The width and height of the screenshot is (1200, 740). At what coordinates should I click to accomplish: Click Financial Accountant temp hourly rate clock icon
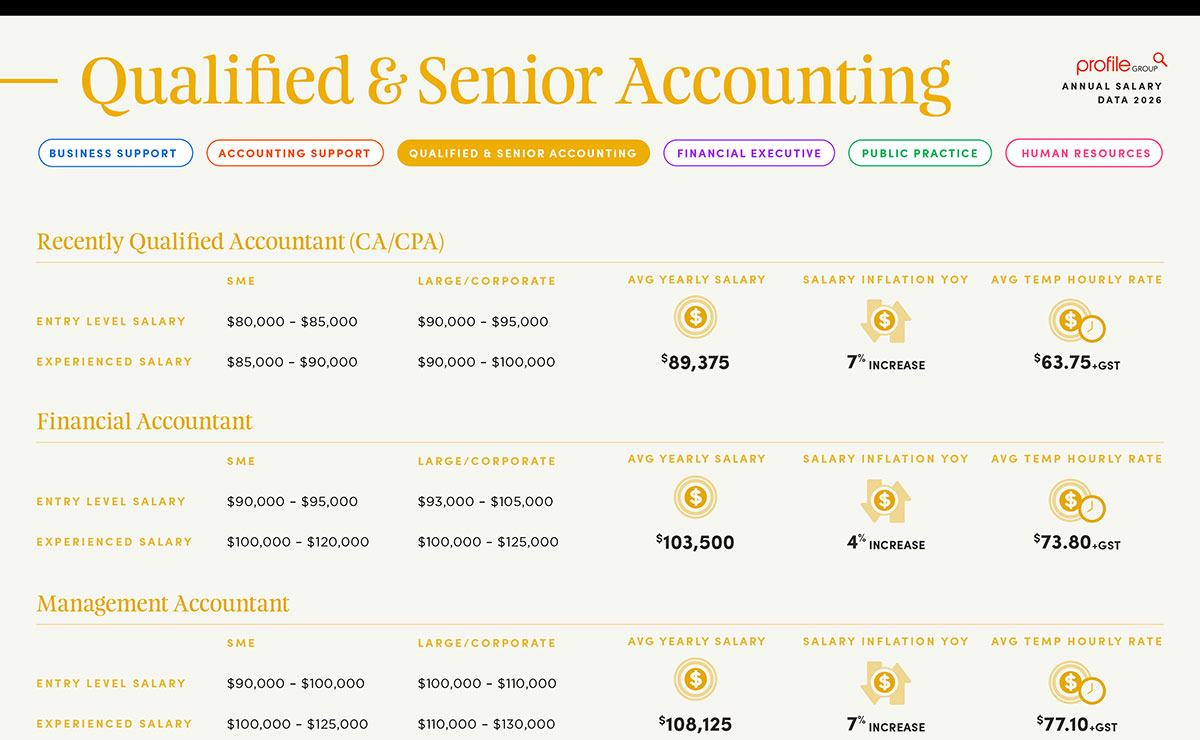click(1076, 502)
